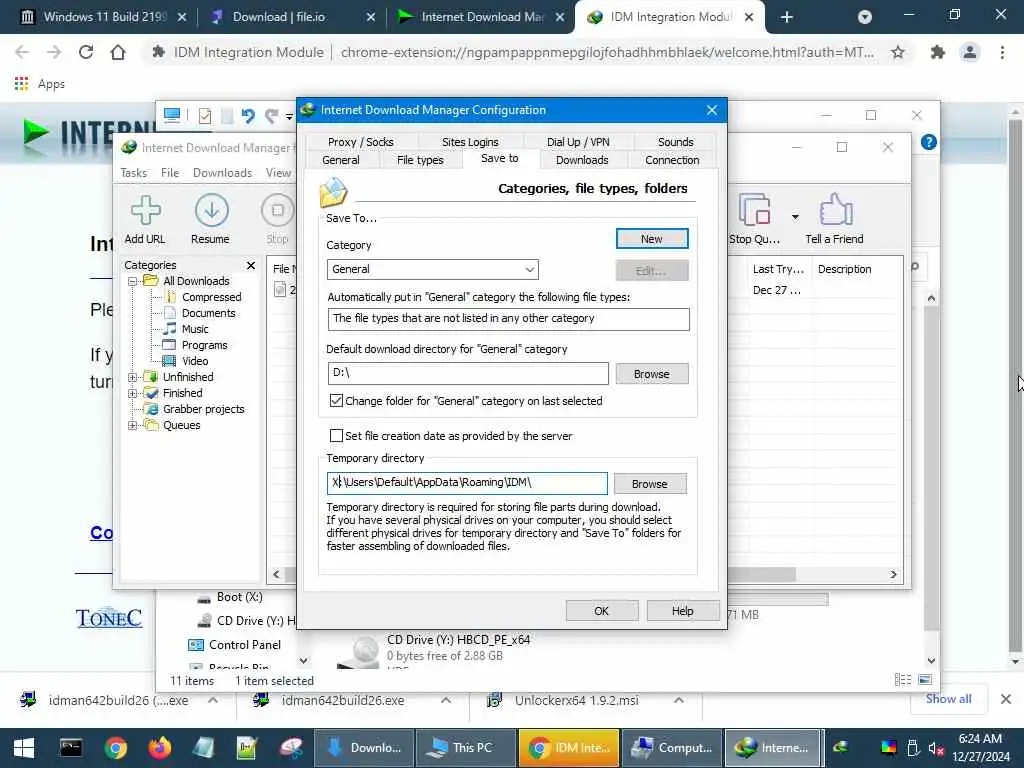Switch to the Proxy / Socks tab

(x=360, y=142)
